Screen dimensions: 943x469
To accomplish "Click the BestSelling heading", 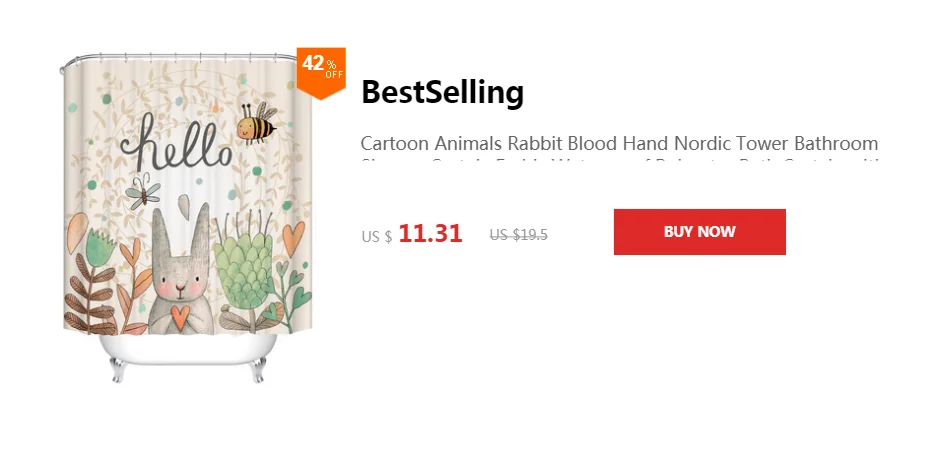I will pos(442,92).
